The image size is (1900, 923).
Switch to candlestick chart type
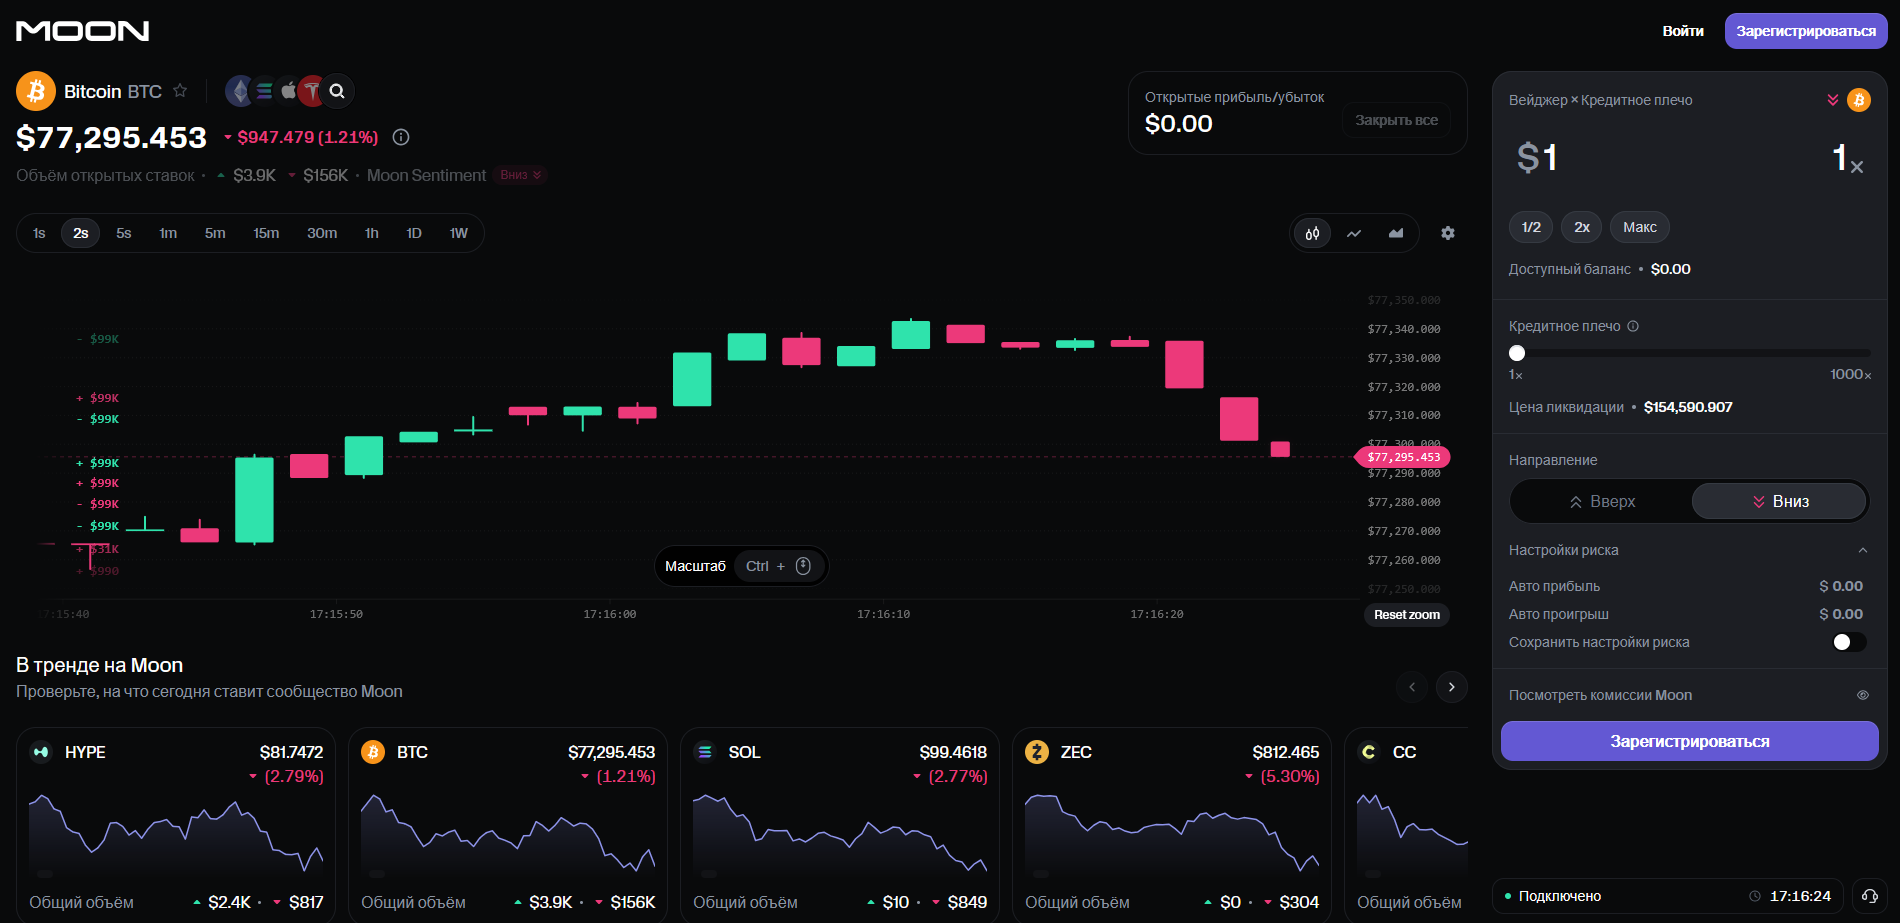tap(1313, 233)
